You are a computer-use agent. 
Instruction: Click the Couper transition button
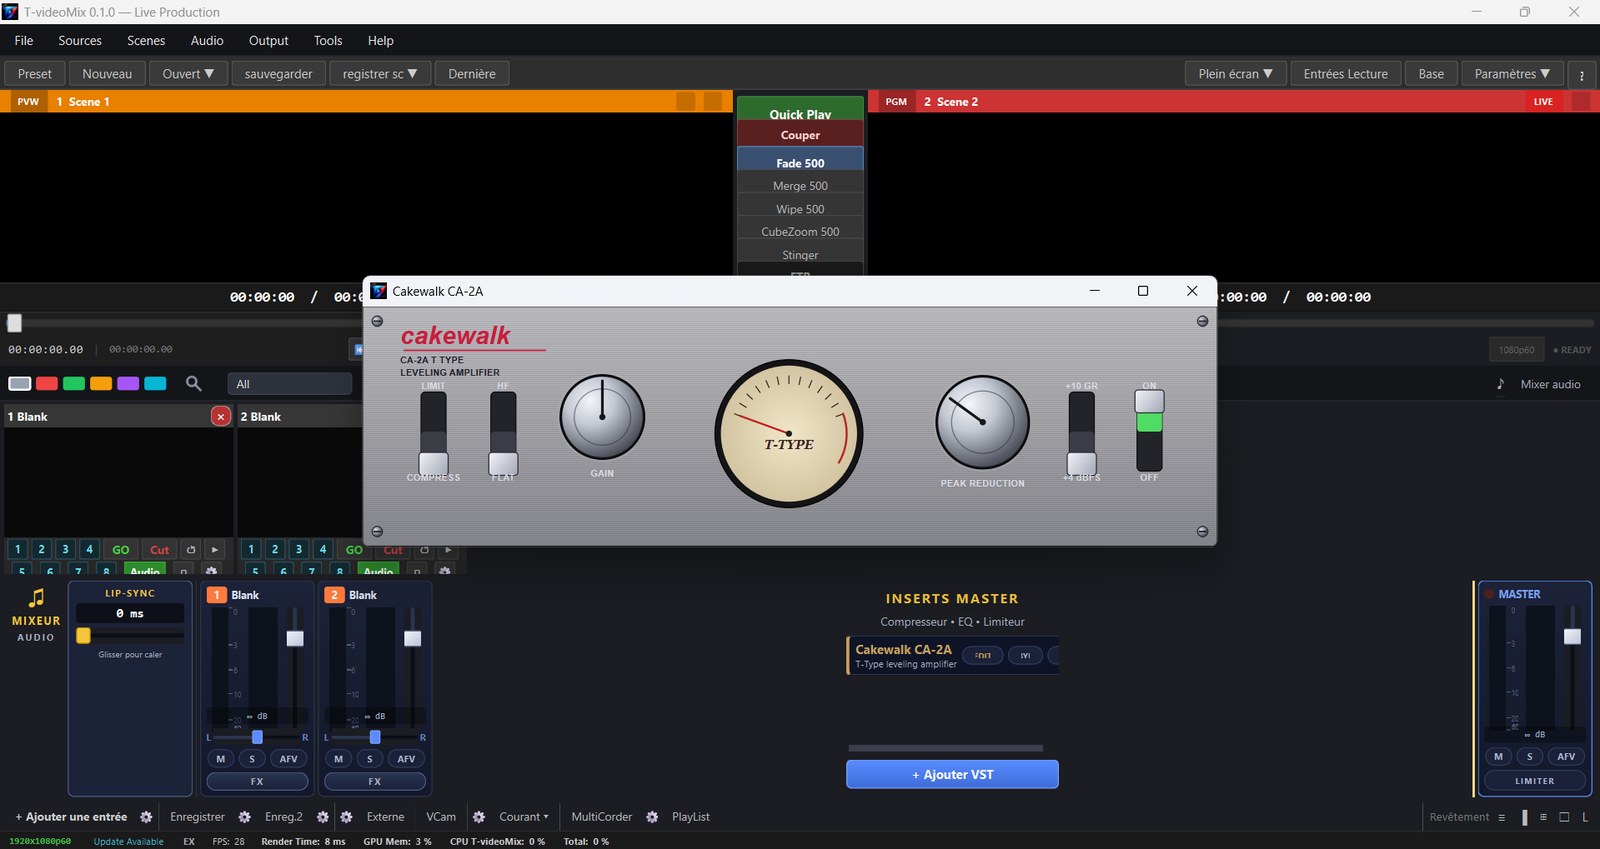coord(800,135)
